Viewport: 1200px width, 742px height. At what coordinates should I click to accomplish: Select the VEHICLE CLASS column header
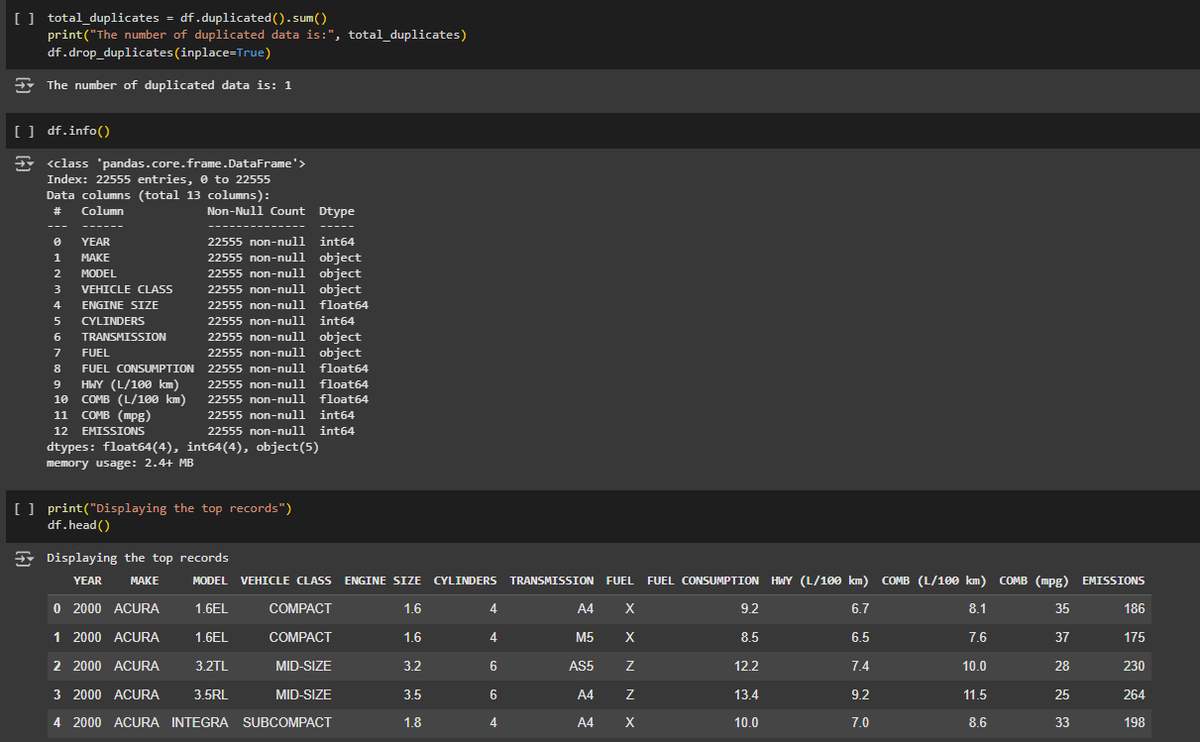click(286, 581)
